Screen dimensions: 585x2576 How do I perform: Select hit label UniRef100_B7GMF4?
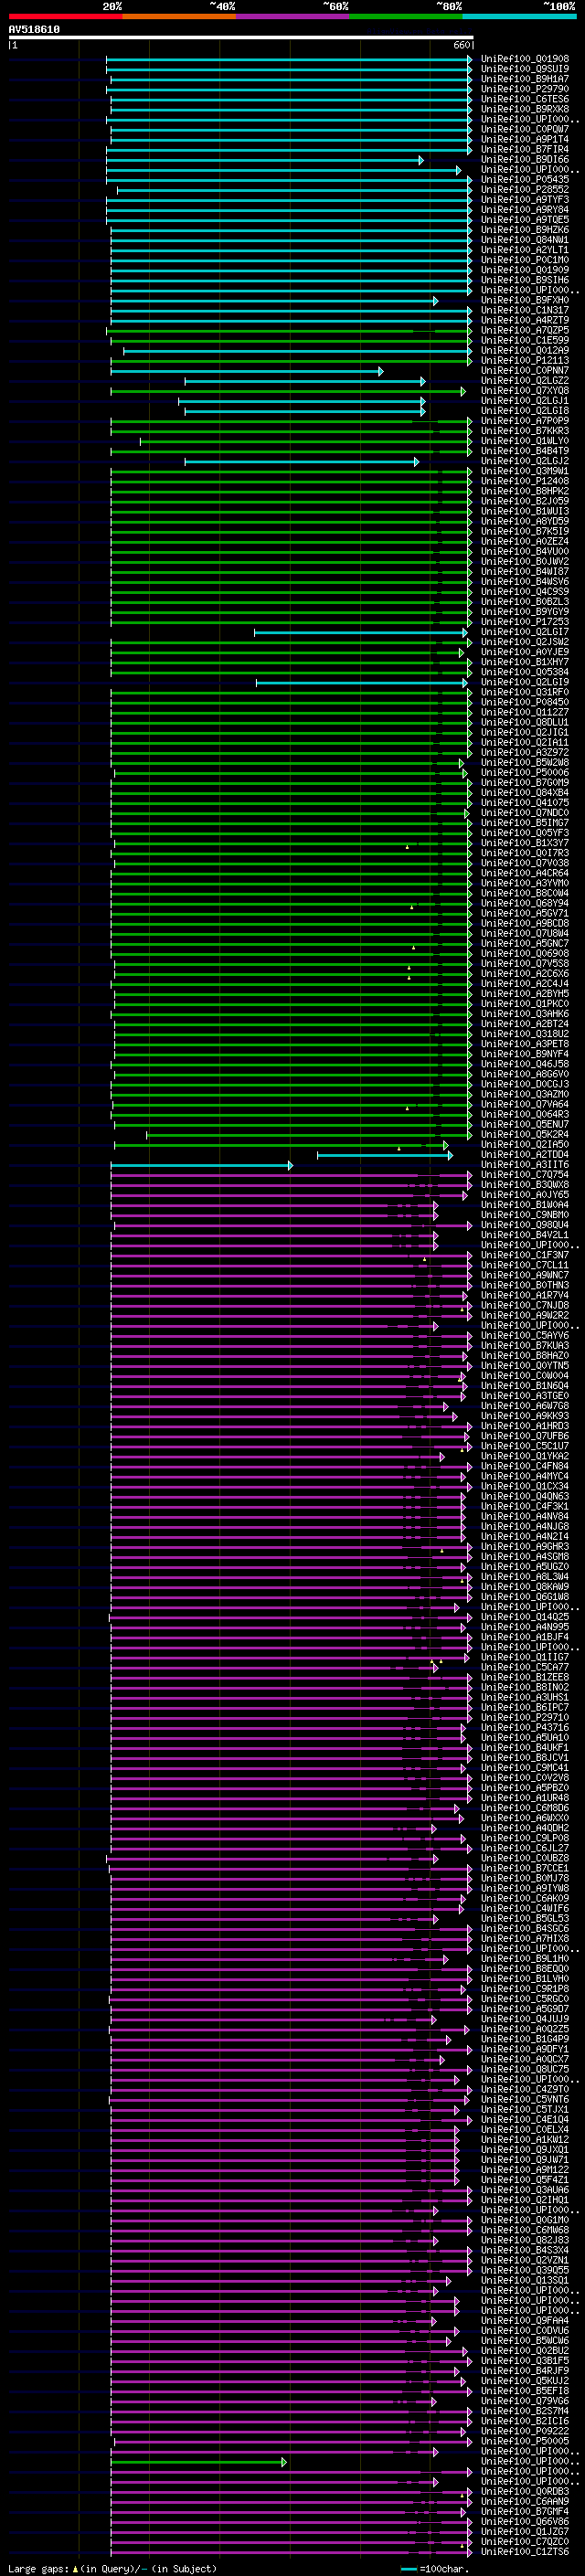click(524, 2512)
